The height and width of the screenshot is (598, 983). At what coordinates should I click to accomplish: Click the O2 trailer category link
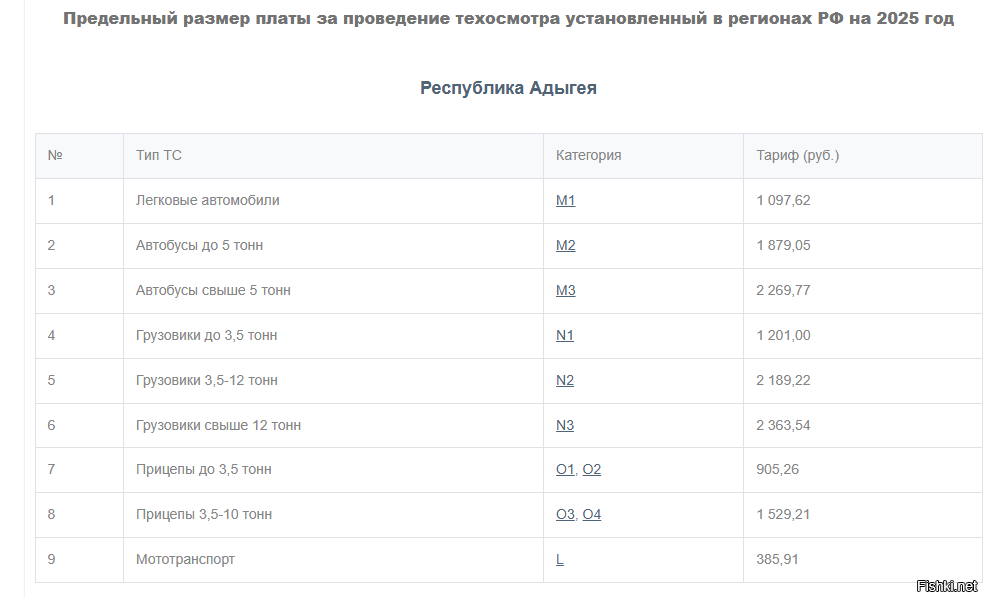(x=592, y=469)
